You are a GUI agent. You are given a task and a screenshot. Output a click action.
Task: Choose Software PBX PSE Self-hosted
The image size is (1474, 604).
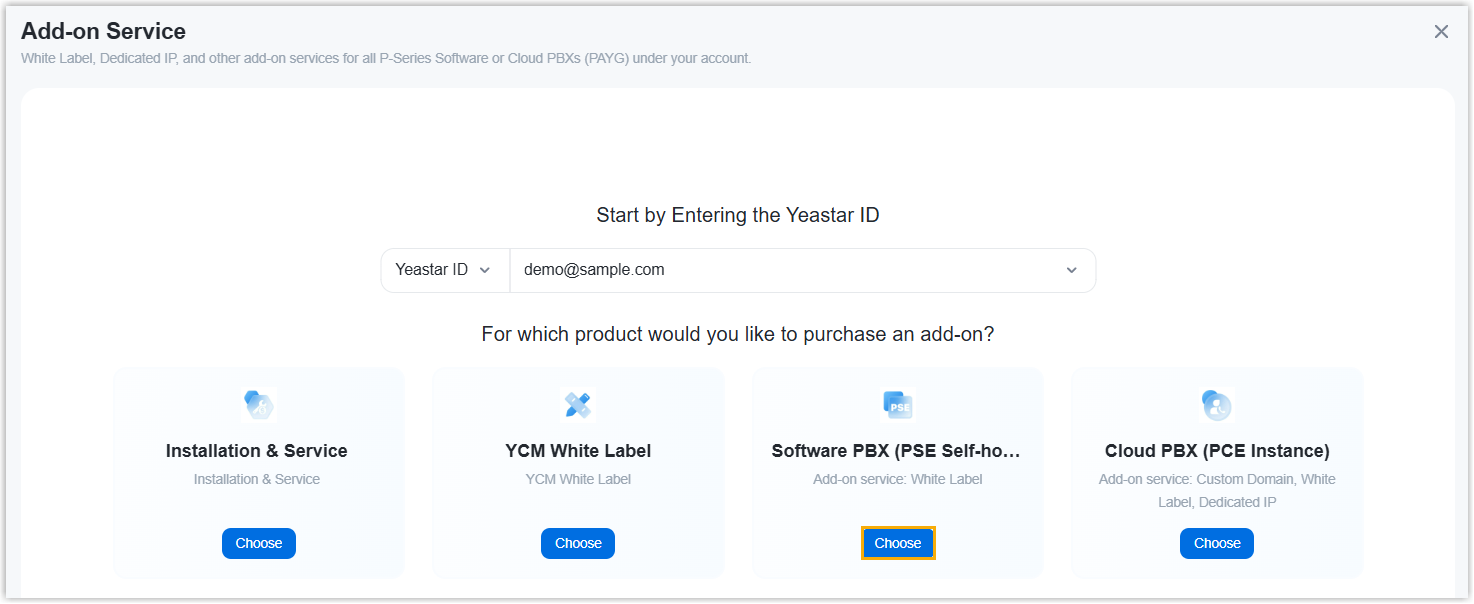(898, 543)
